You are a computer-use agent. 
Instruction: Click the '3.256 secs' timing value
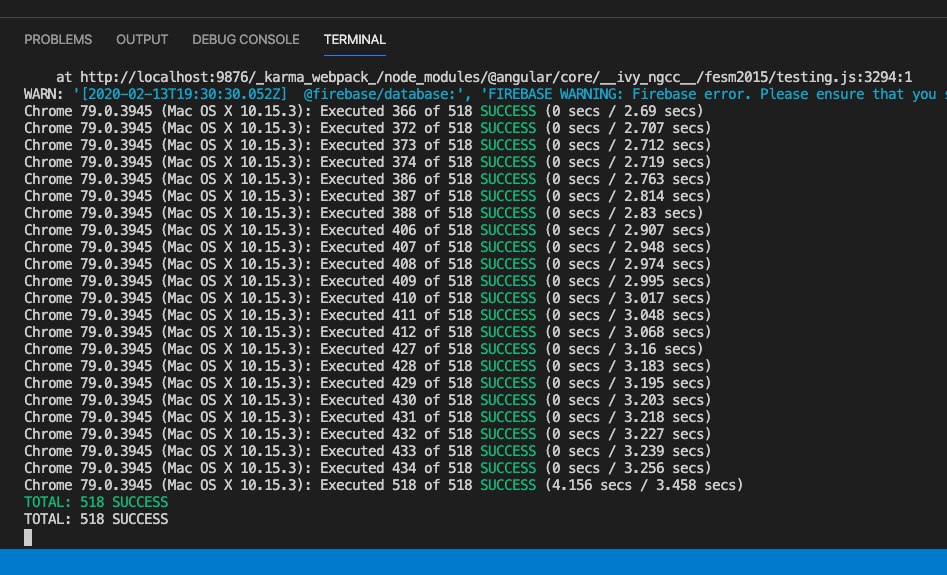tap(664, 468)
